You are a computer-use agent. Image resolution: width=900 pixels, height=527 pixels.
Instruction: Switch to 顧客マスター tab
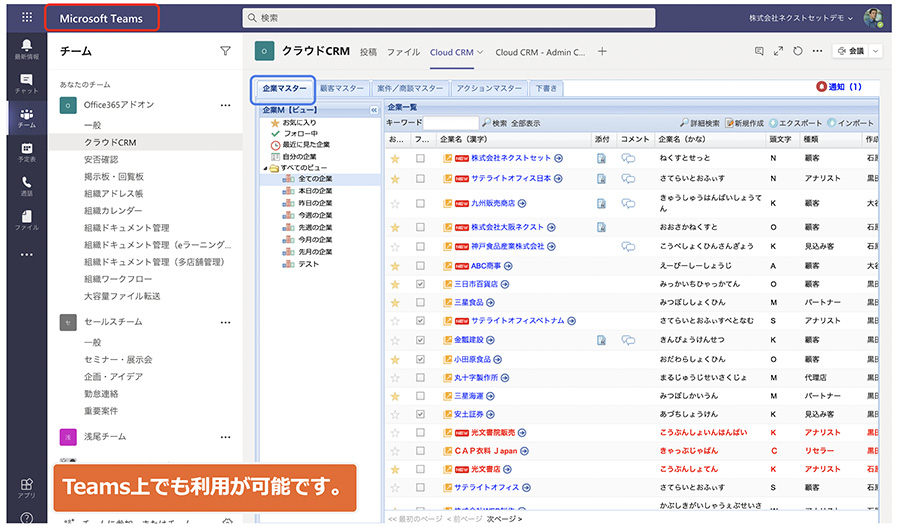342,88
